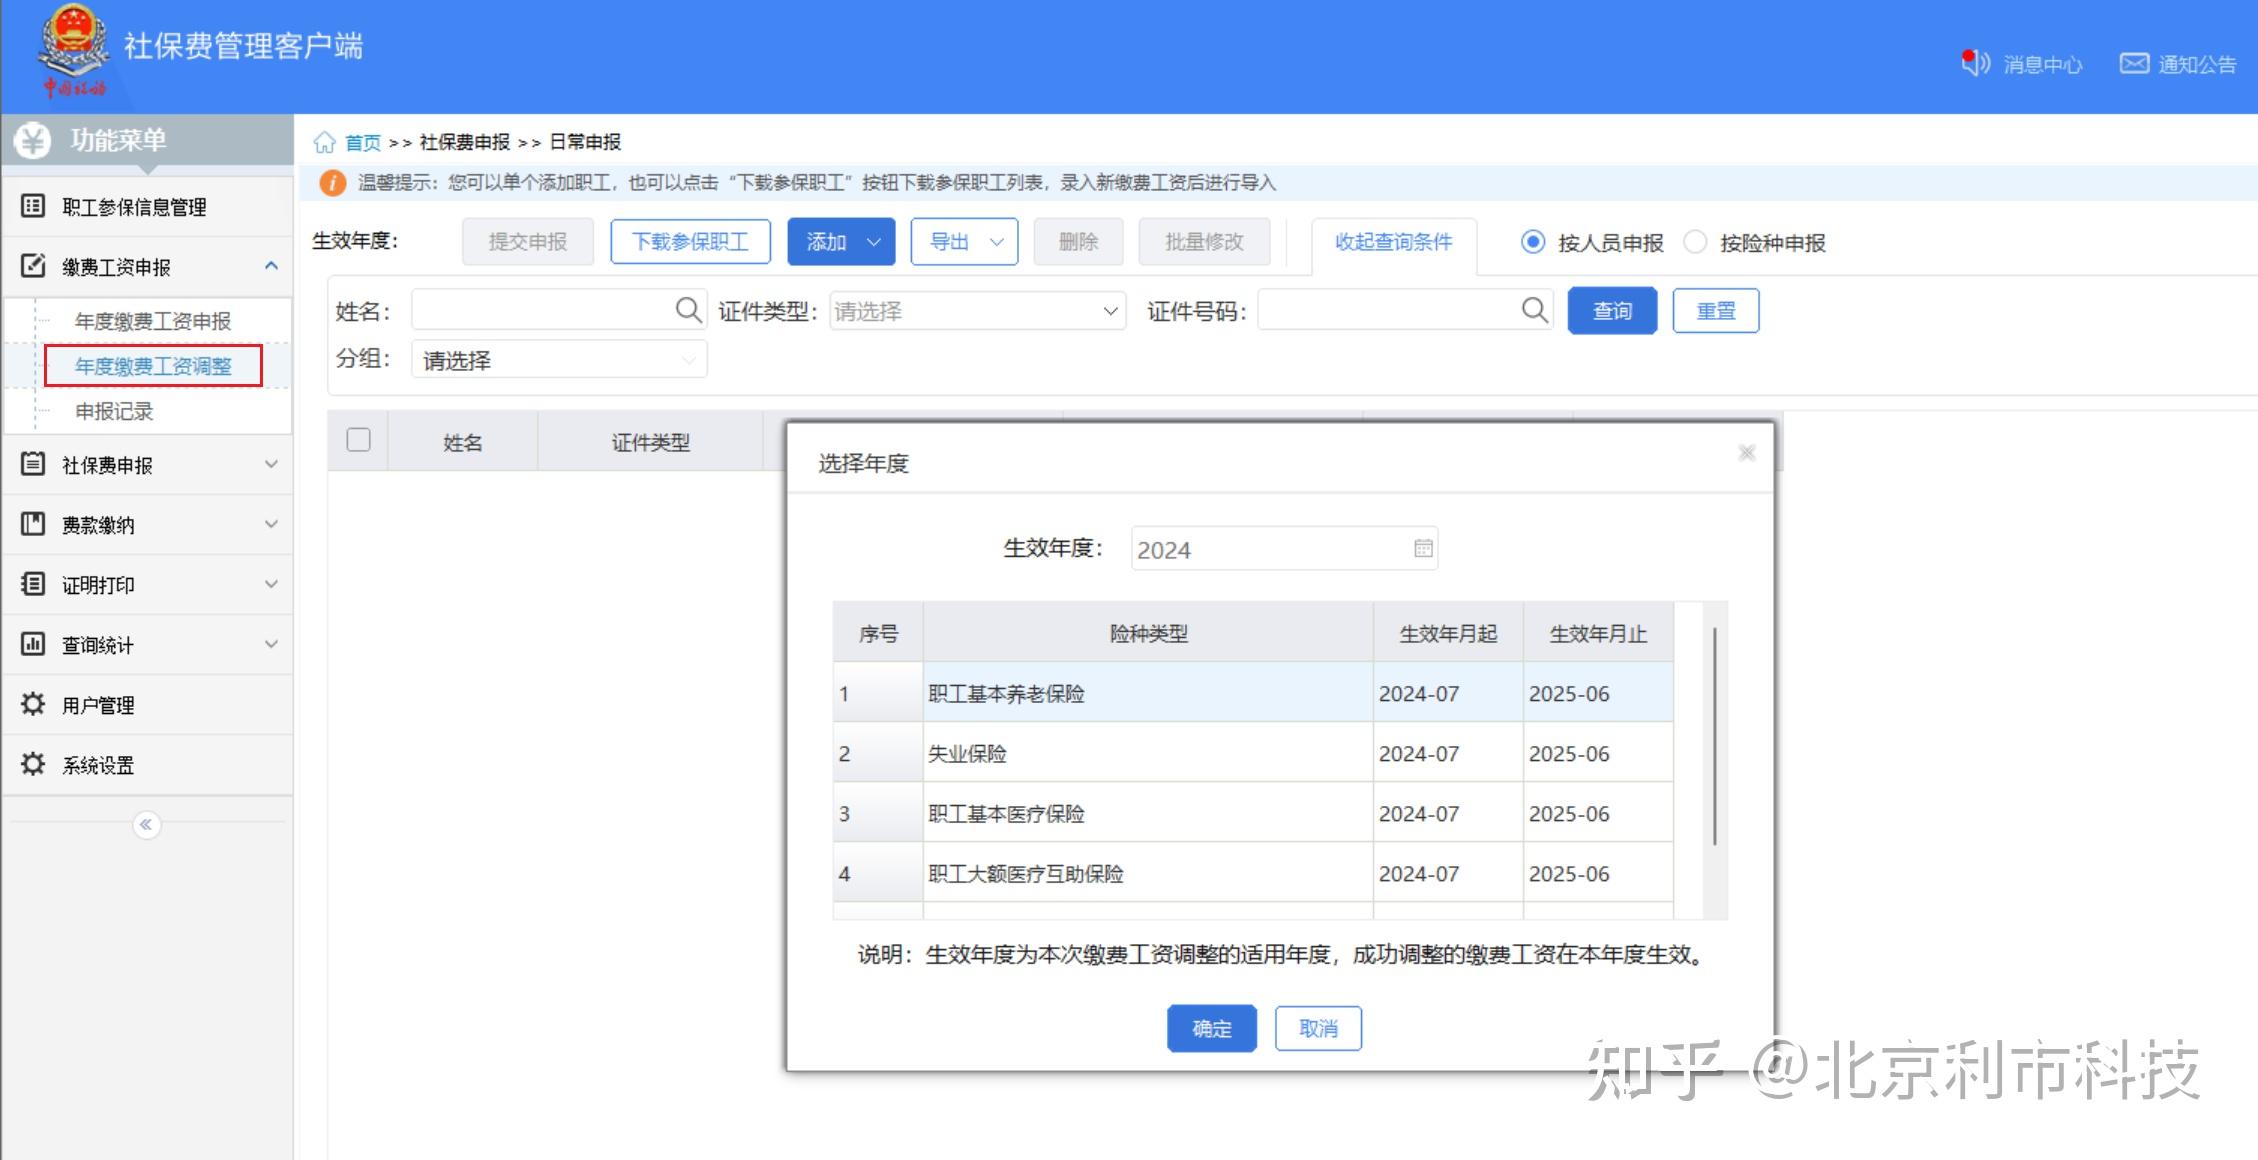Open 用户管理 menu
This screenshot has height=1160, width=2258.
148,705
